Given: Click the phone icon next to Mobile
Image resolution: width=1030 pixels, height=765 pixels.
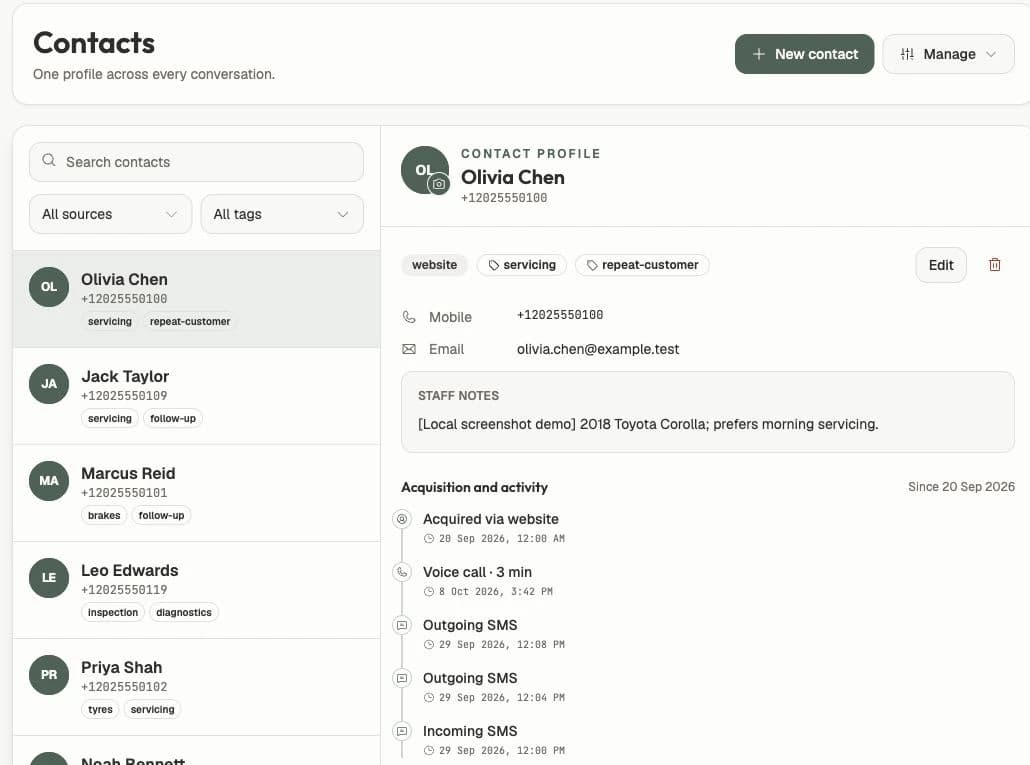Looking at the screenshot, I should coord(409,317).
